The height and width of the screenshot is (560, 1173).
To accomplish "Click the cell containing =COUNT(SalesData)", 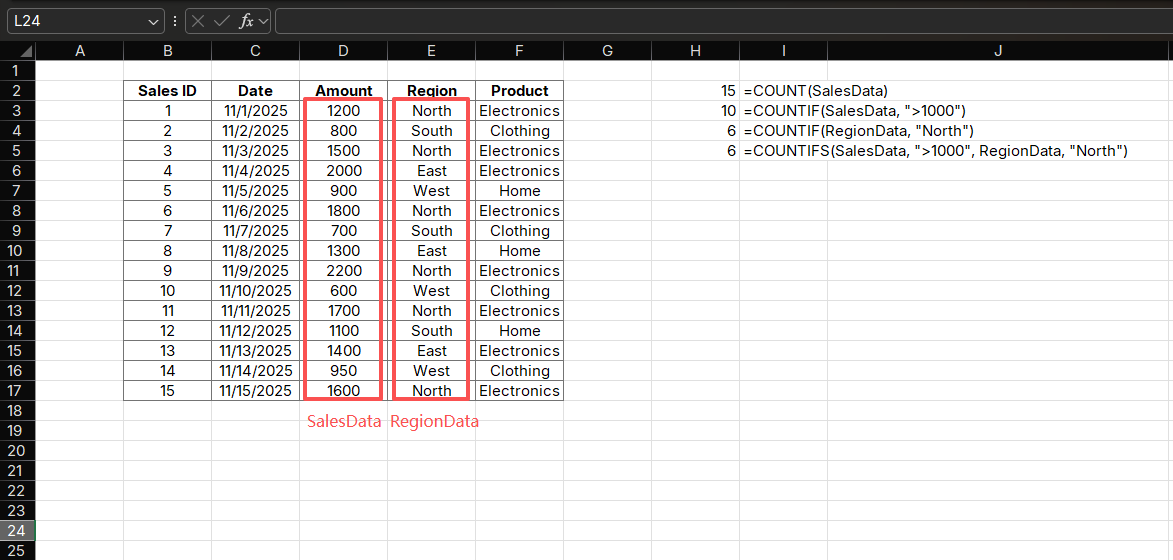I will (815, 91).
